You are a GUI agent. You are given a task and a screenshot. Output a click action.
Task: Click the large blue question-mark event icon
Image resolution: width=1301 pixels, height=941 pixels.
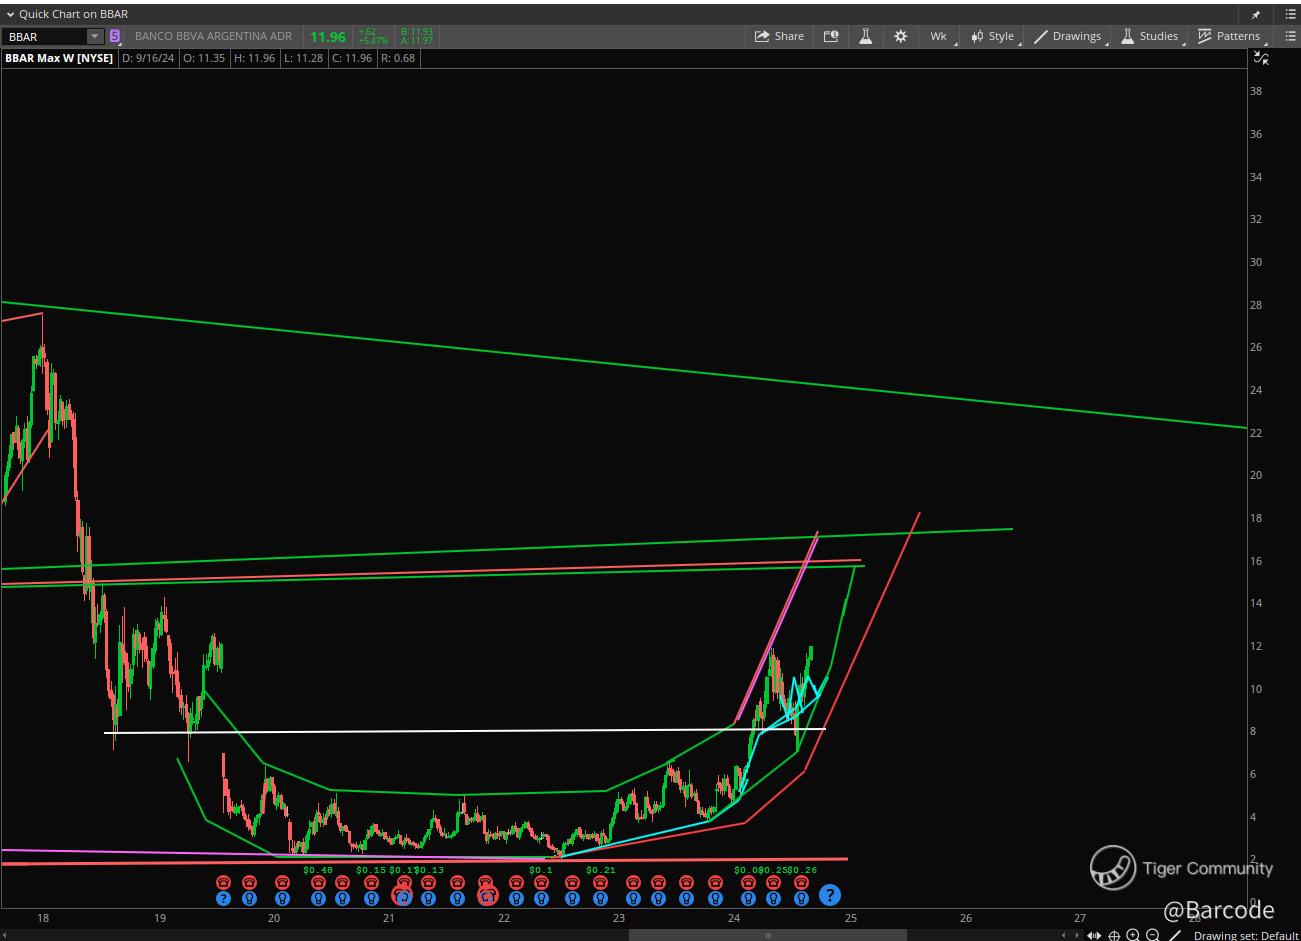click(829, 895)
